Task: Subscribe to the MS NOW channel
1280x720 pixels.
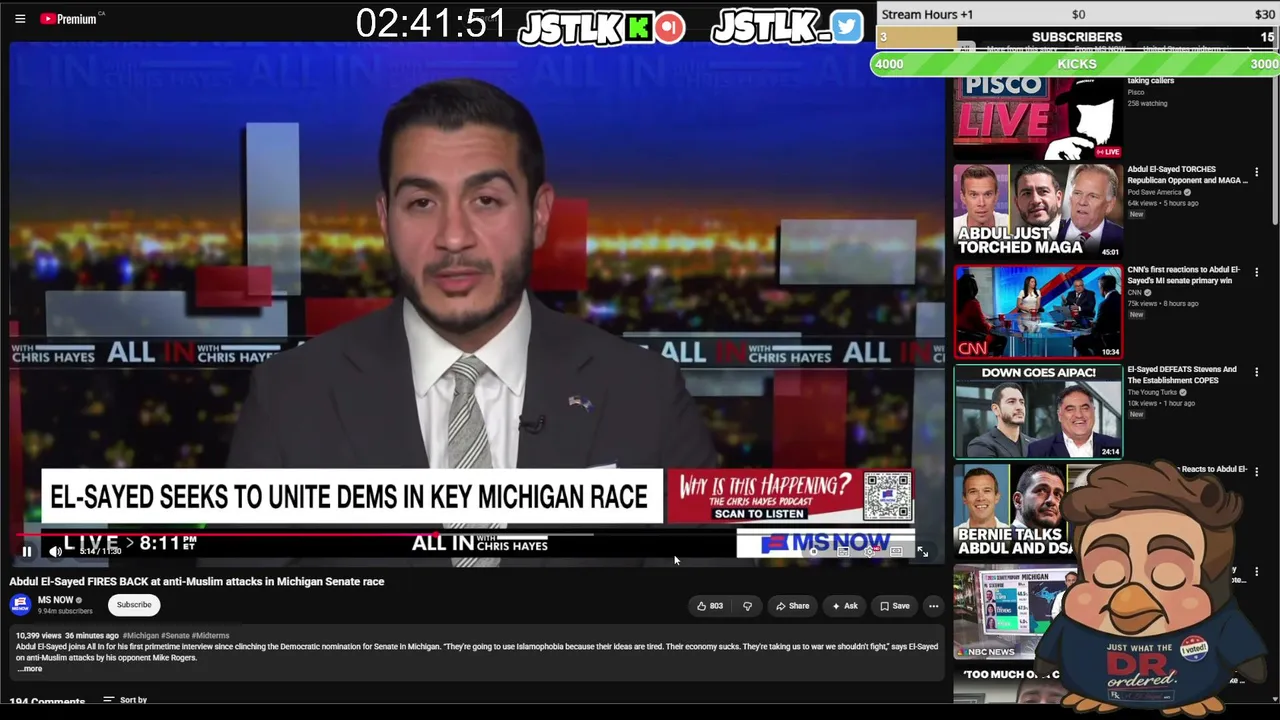Action: tap(134, 605)
